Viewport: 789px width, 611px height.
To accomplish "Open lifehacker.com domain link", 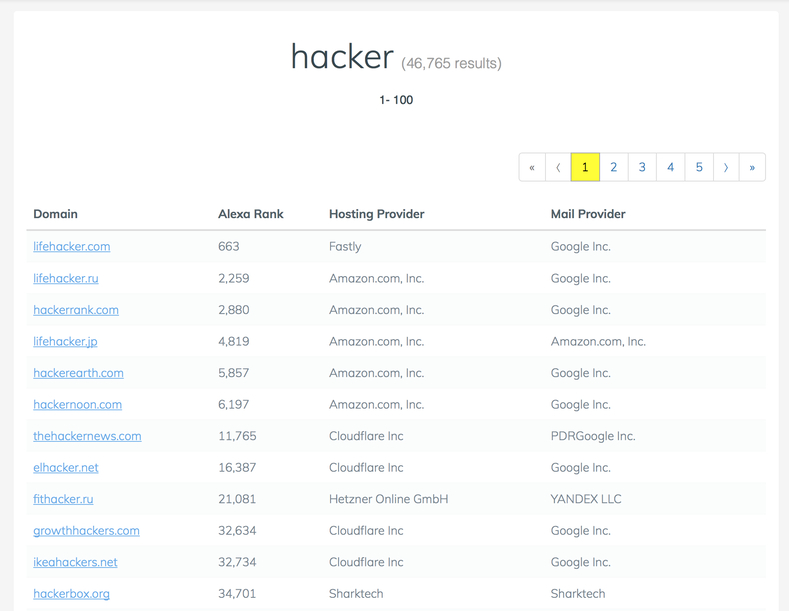I will pos(71,247).
